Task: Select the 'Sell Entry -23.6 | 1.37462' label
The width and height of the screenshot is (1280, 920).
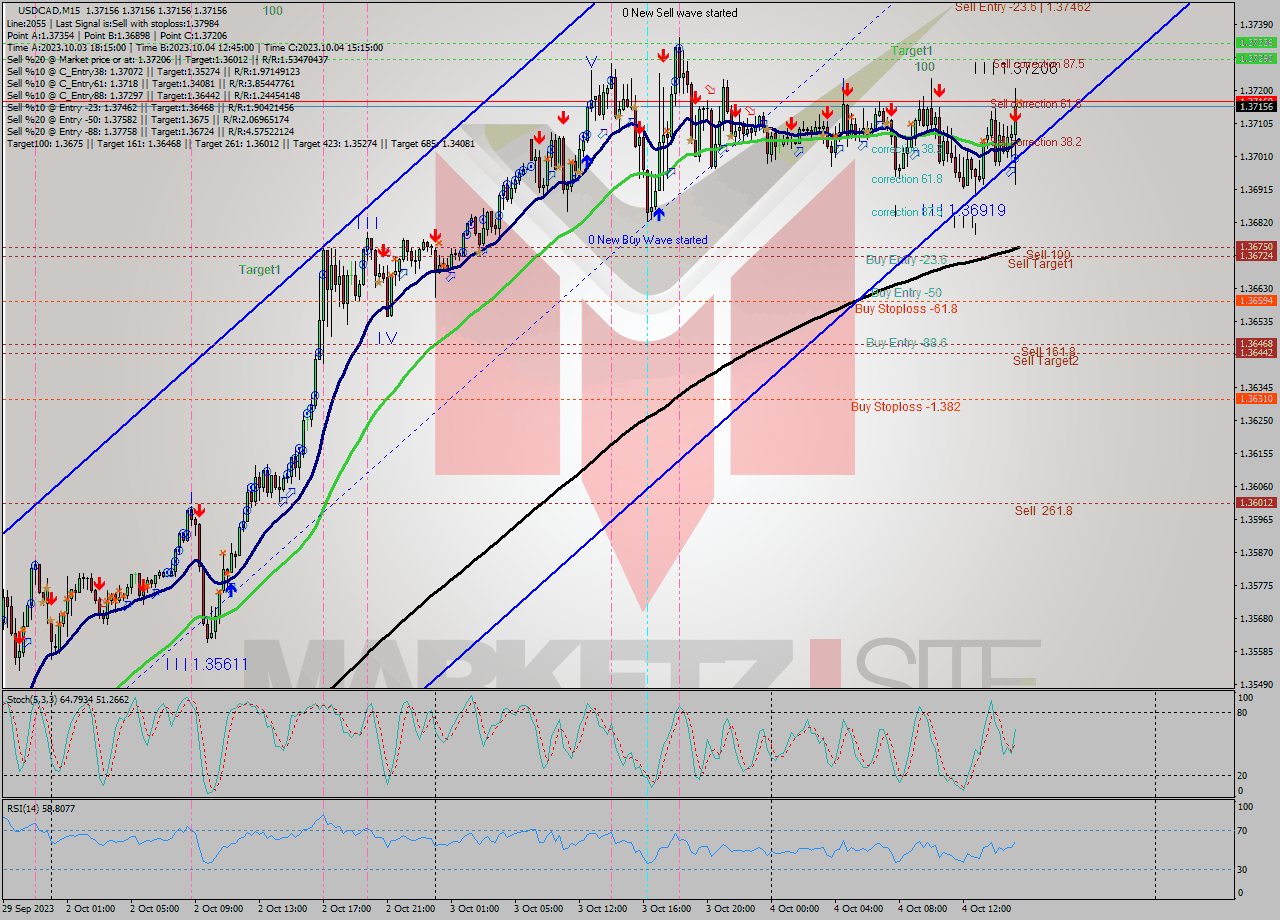Action: pyautogui.click(x=1022, y=7)
